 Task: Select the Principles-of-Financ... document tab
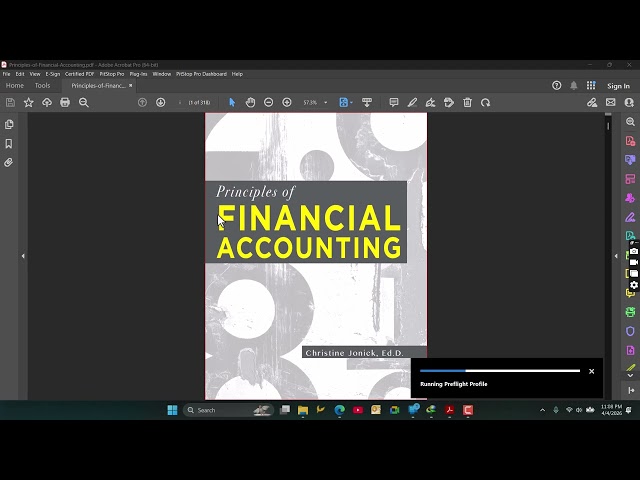pos(98,86)
